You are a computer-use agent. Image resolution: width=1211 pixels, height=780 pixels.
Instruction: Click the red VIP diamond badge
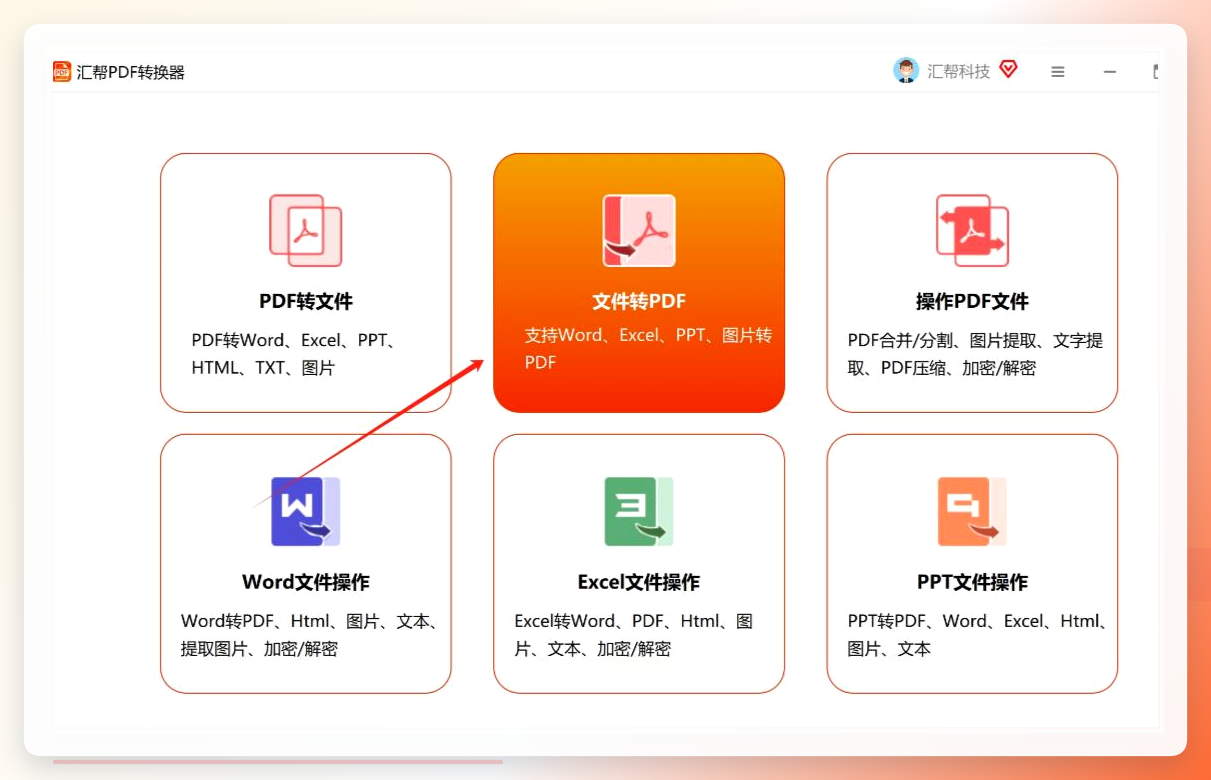(x=1008, y=70)
